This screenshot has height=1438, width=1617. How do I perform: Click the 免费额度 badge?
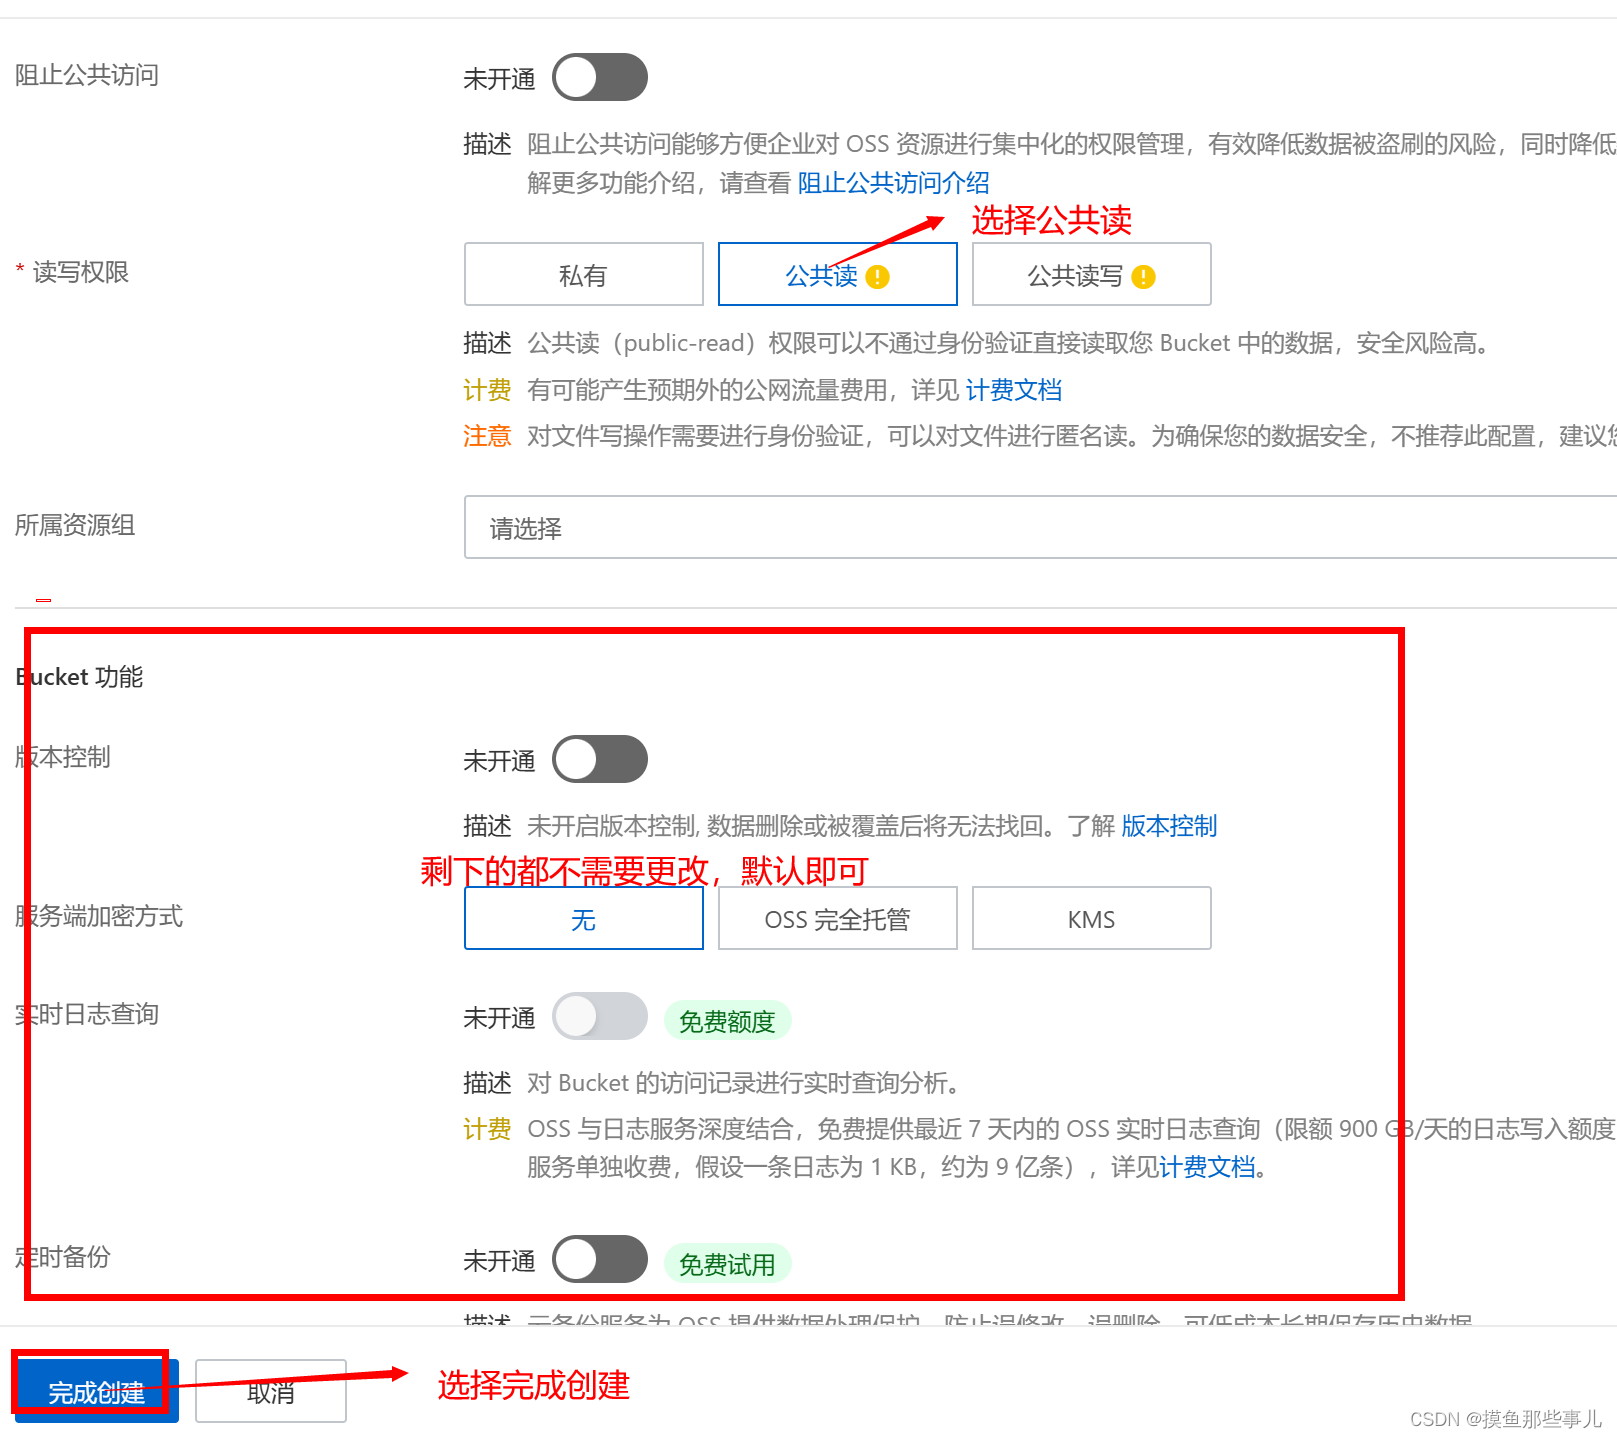point(727,1021)
